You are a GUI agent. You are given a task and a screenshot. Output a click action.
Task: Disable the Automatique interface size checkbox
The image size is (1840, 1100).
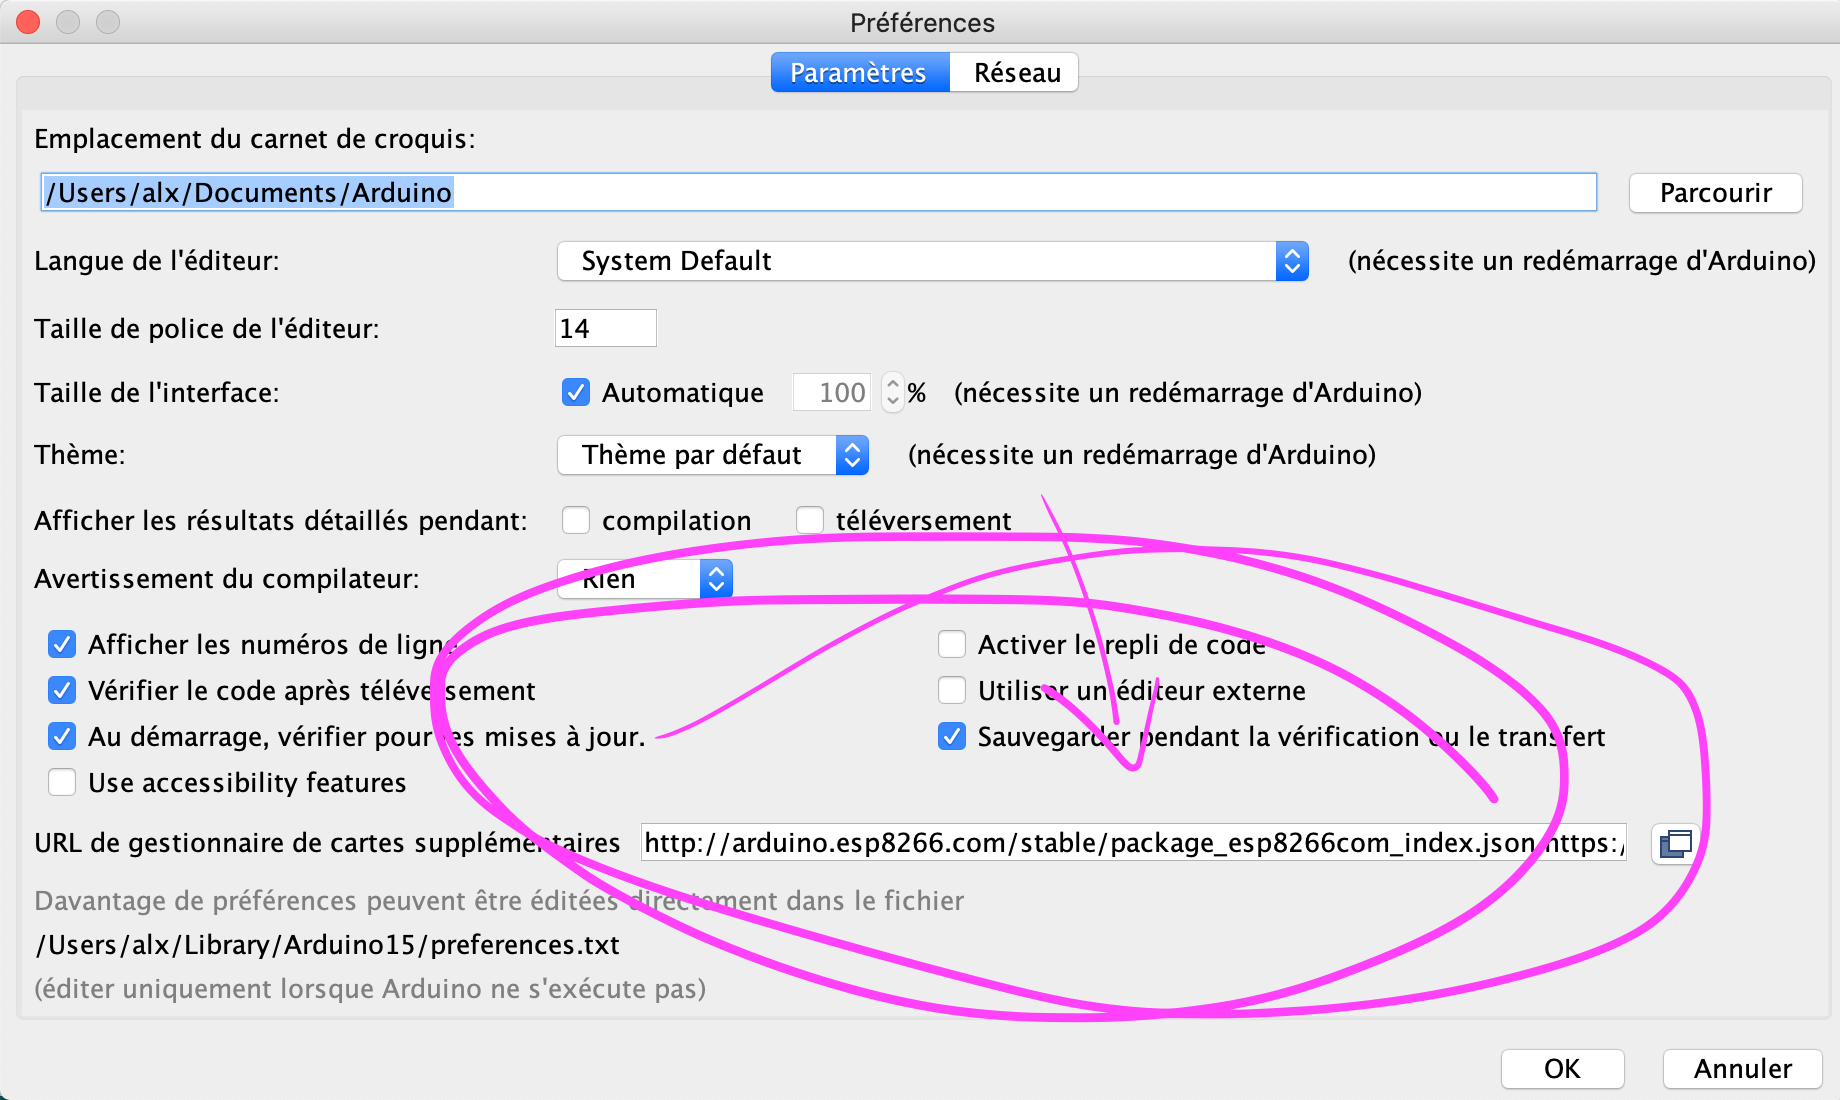(576, 392)
